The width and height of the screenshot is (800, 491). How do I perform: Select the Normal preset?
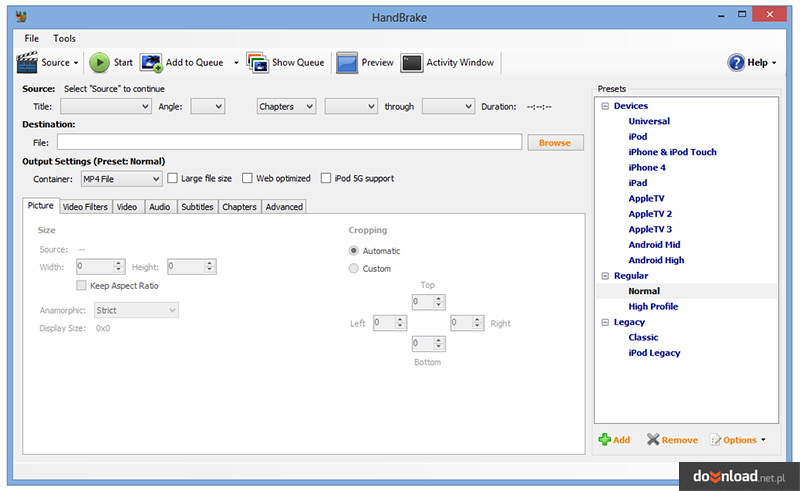tap(644, 291)
